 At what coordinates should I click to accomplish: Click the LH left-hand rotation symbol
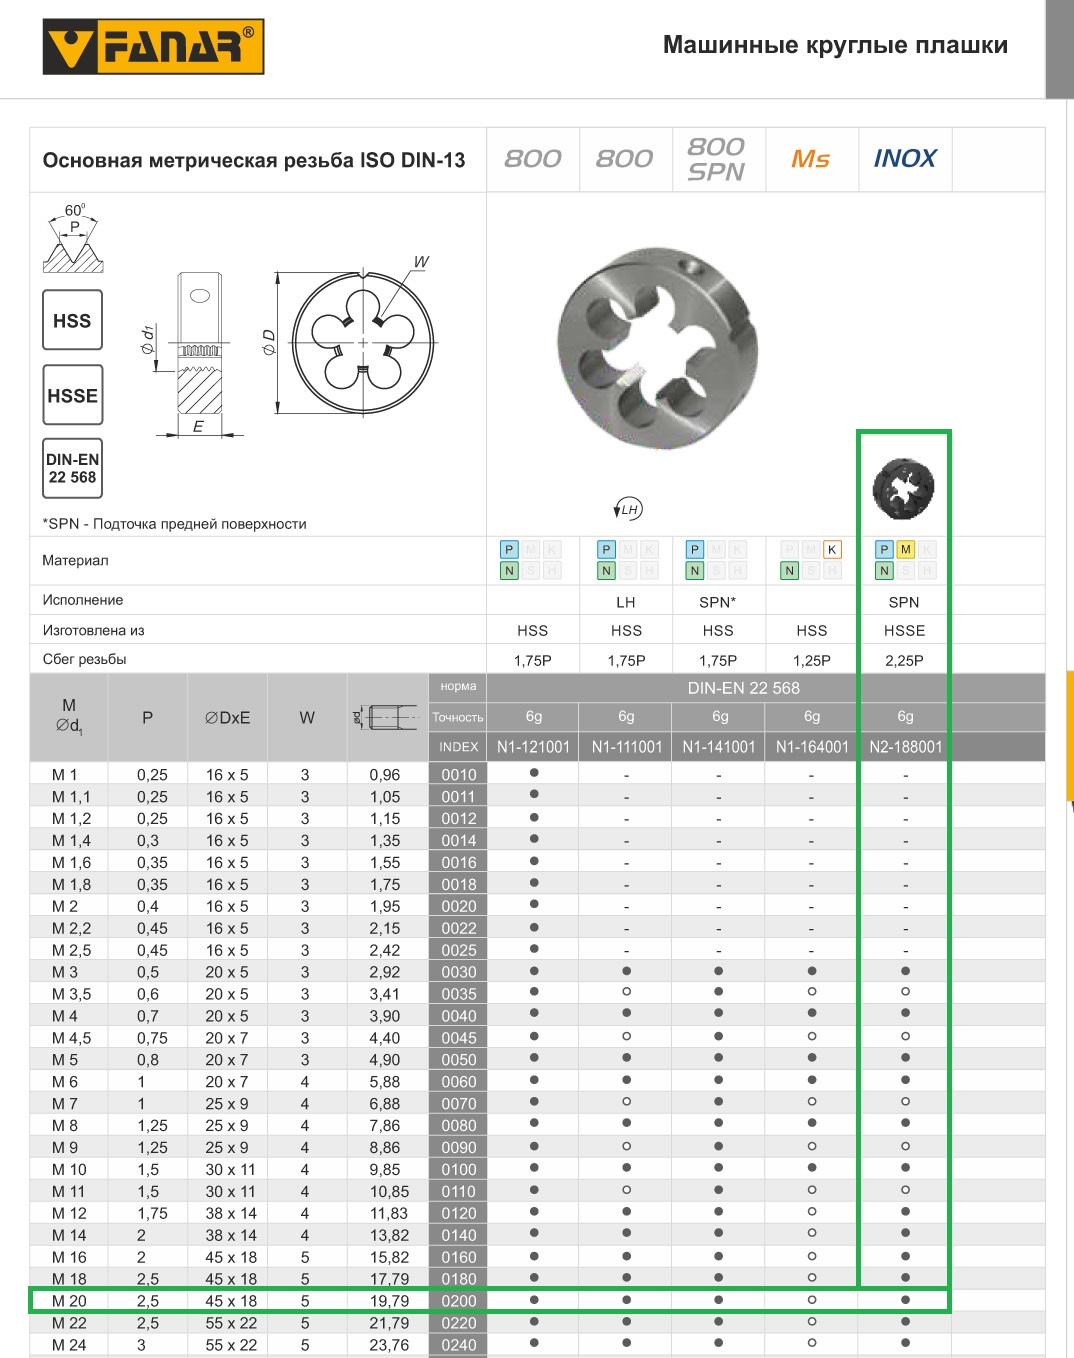click(x=628, y=509)
